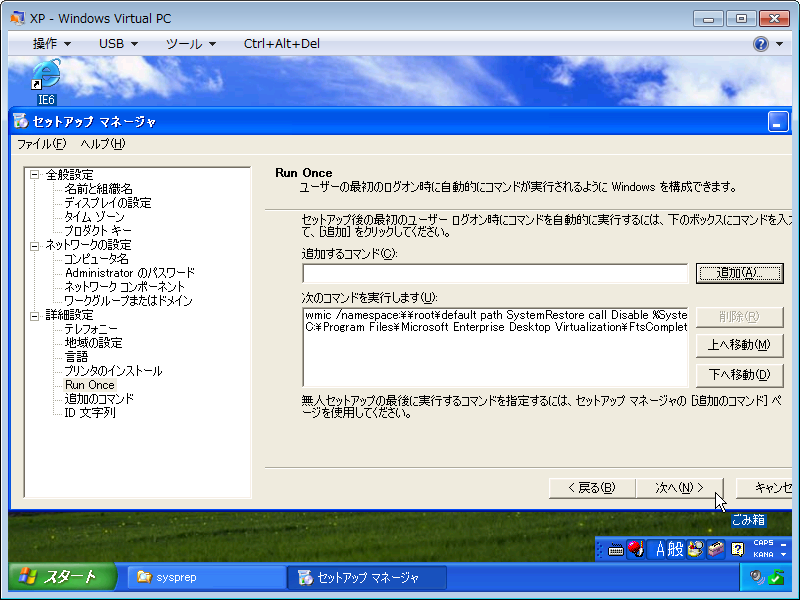Click the keyboard icon on language bar
The image size is (800, 600).
tap(616, 550)
